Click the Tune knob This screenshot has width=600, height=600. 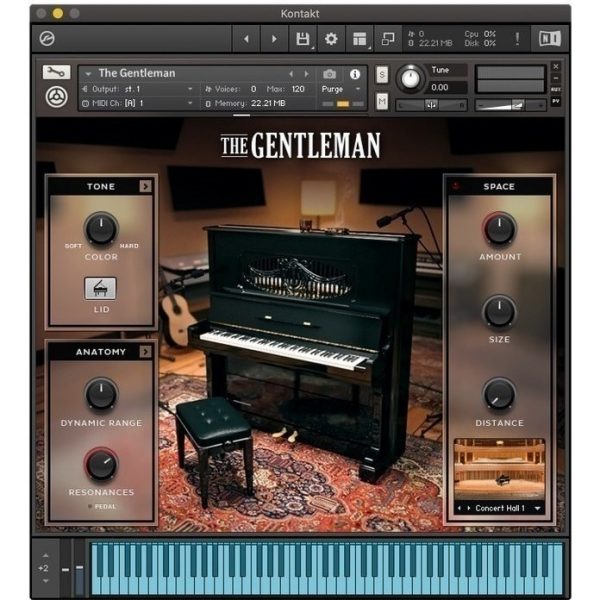[410, 78]
